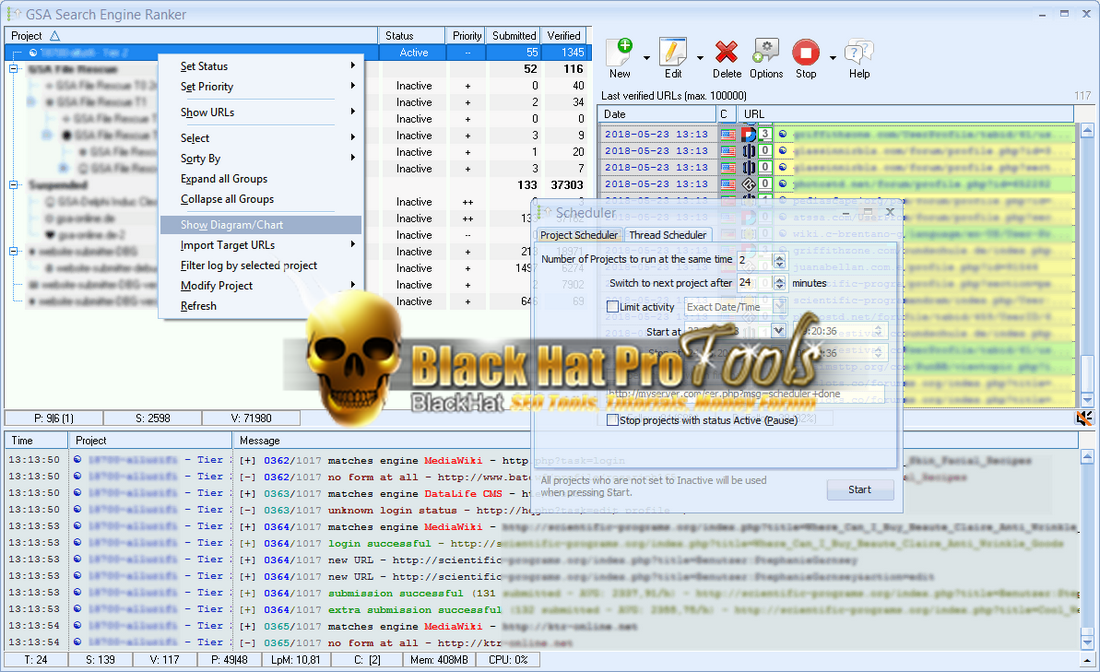
Task: Click the diamond engine icon in the URL list
Action: tap(749, 184)
